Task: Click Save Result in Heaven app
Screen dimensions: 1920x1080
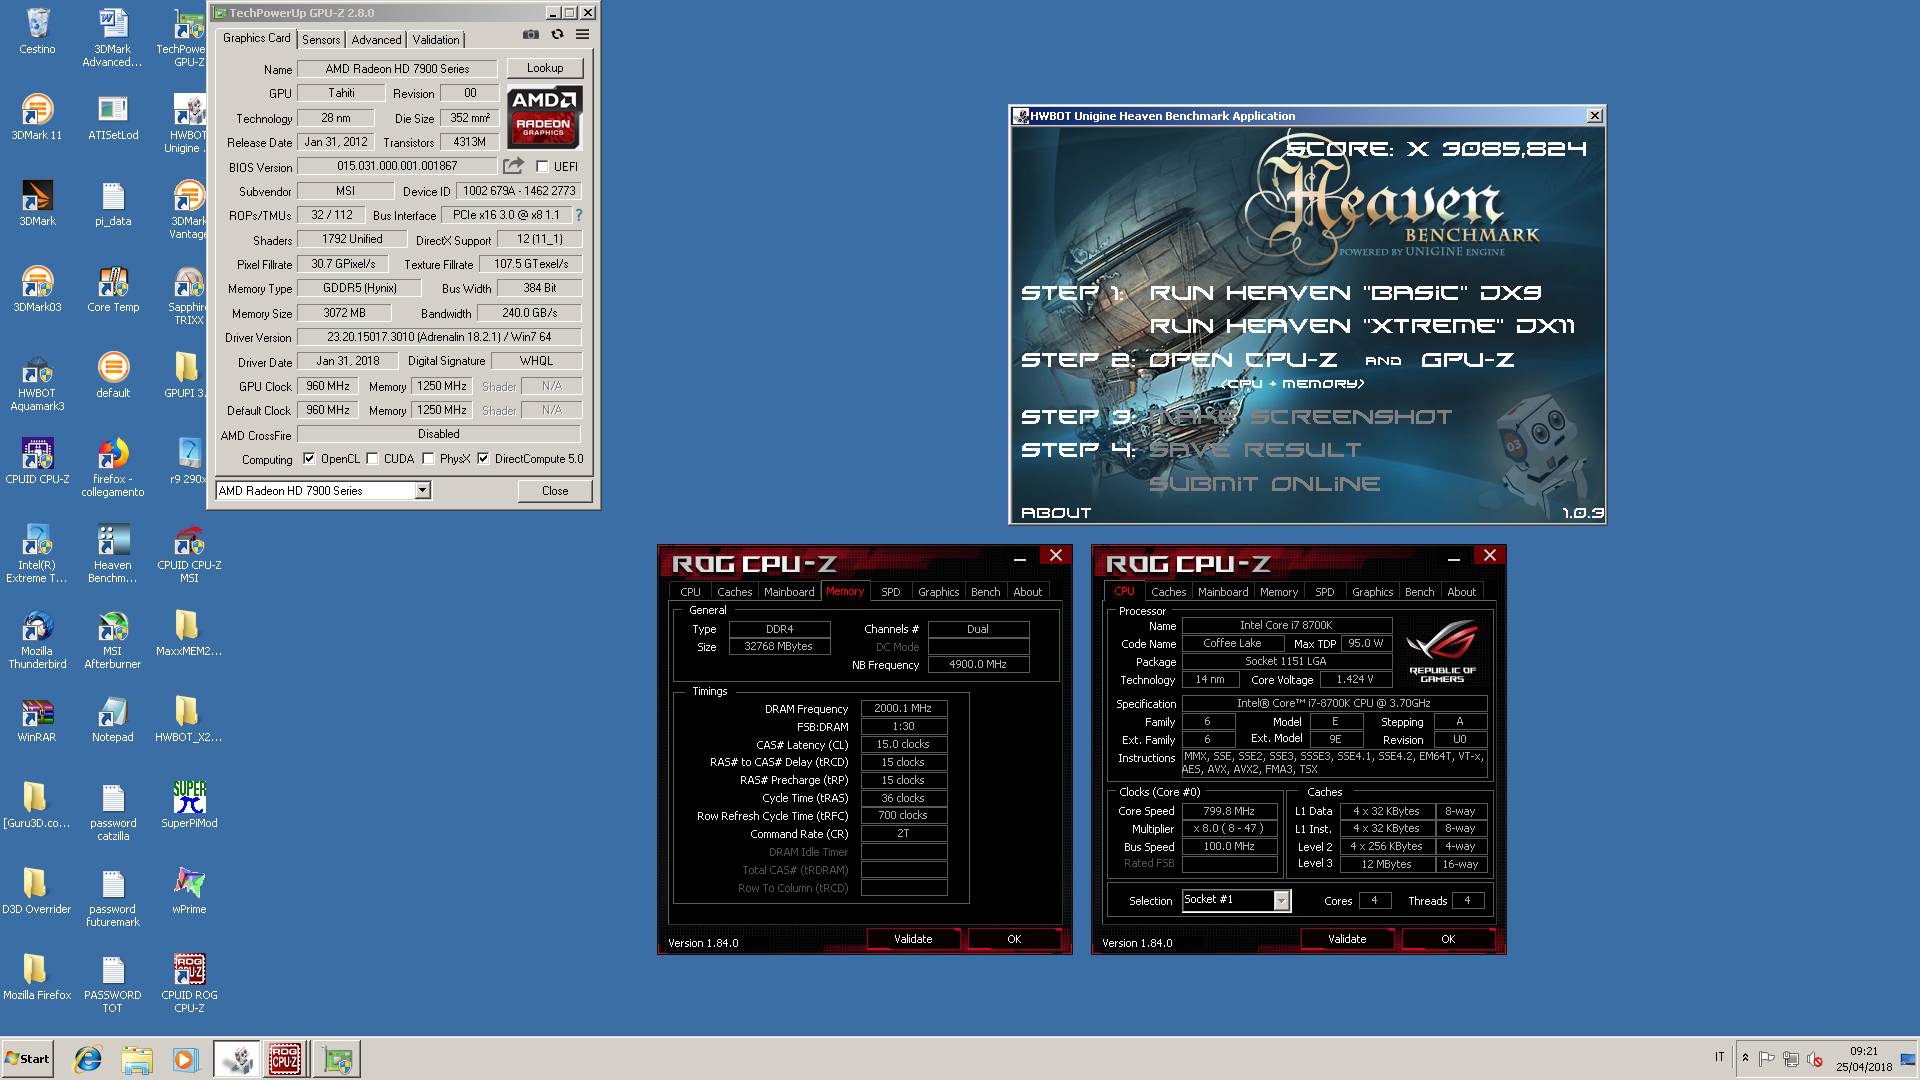Action: pyautogui.click(x=1255, y=450)
